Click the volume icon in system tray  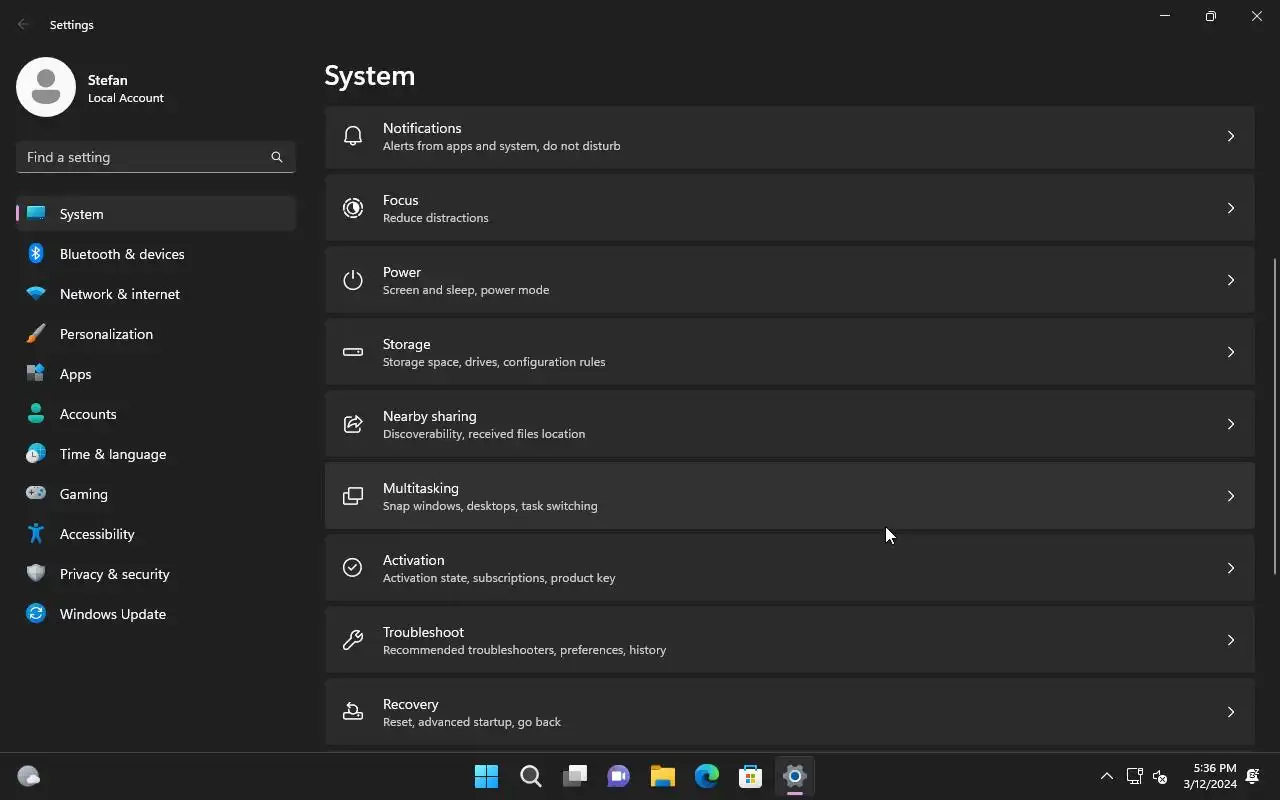coord(1160,776)
